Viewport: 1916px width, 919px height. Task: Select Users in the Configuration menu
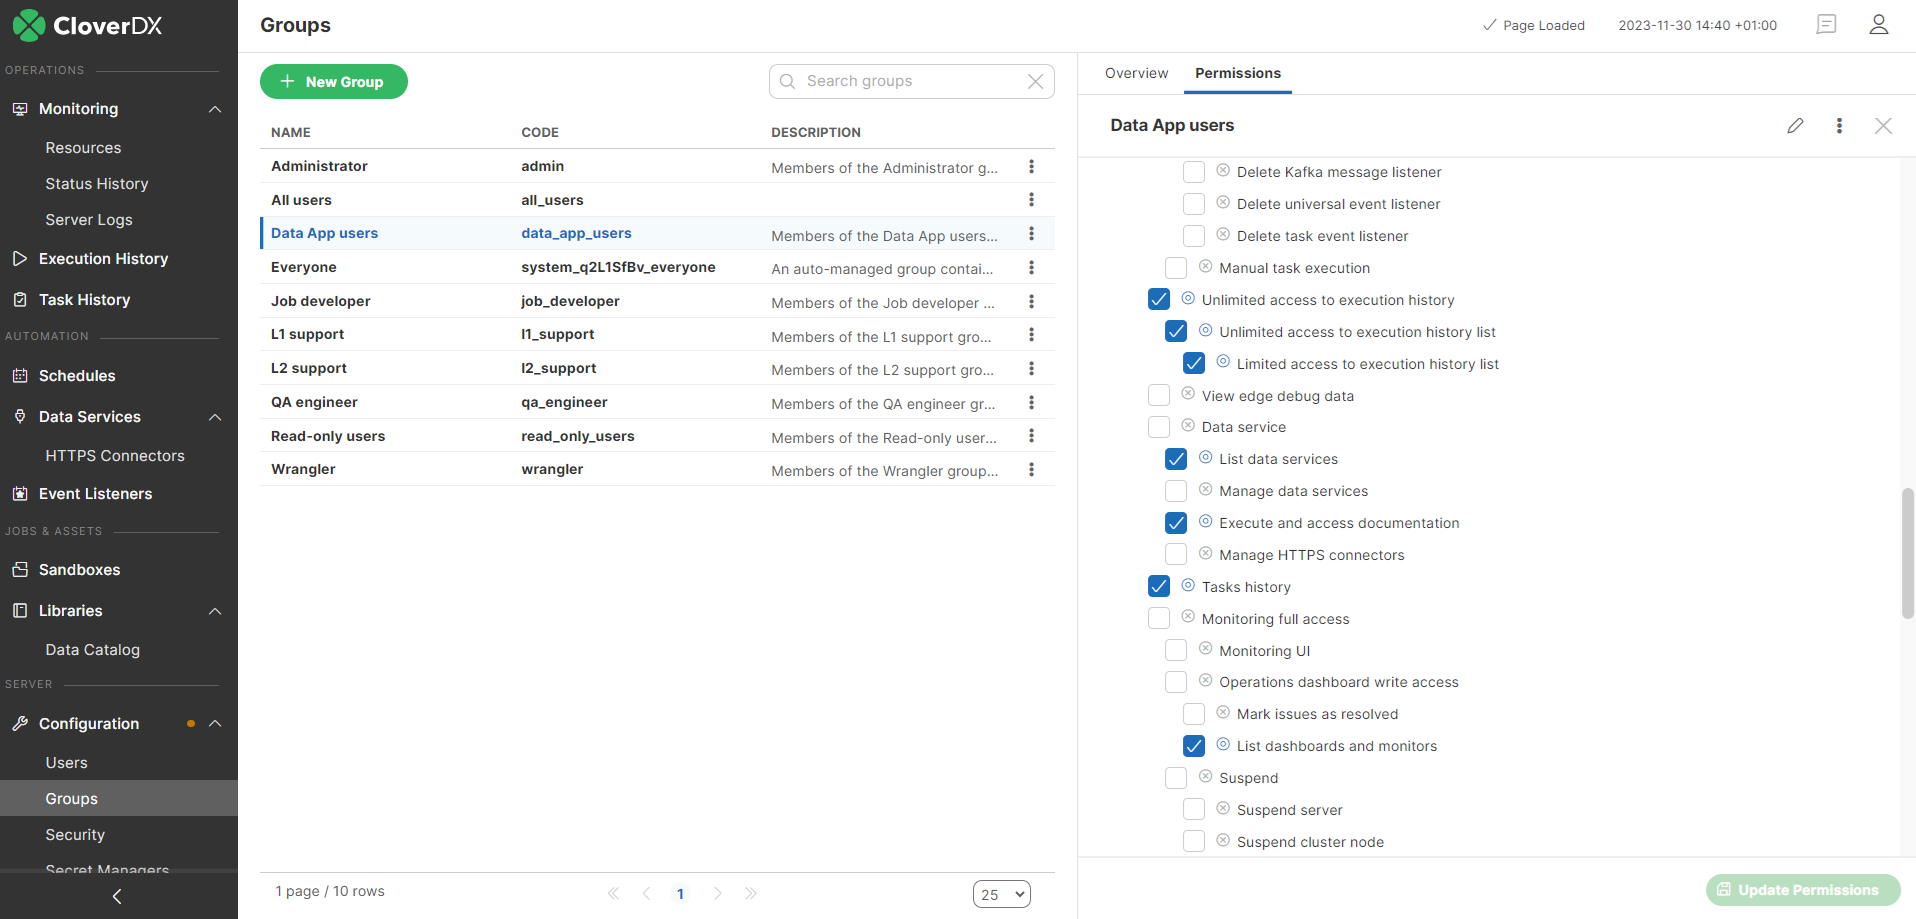pyautogui.click(x=66, y=762)
